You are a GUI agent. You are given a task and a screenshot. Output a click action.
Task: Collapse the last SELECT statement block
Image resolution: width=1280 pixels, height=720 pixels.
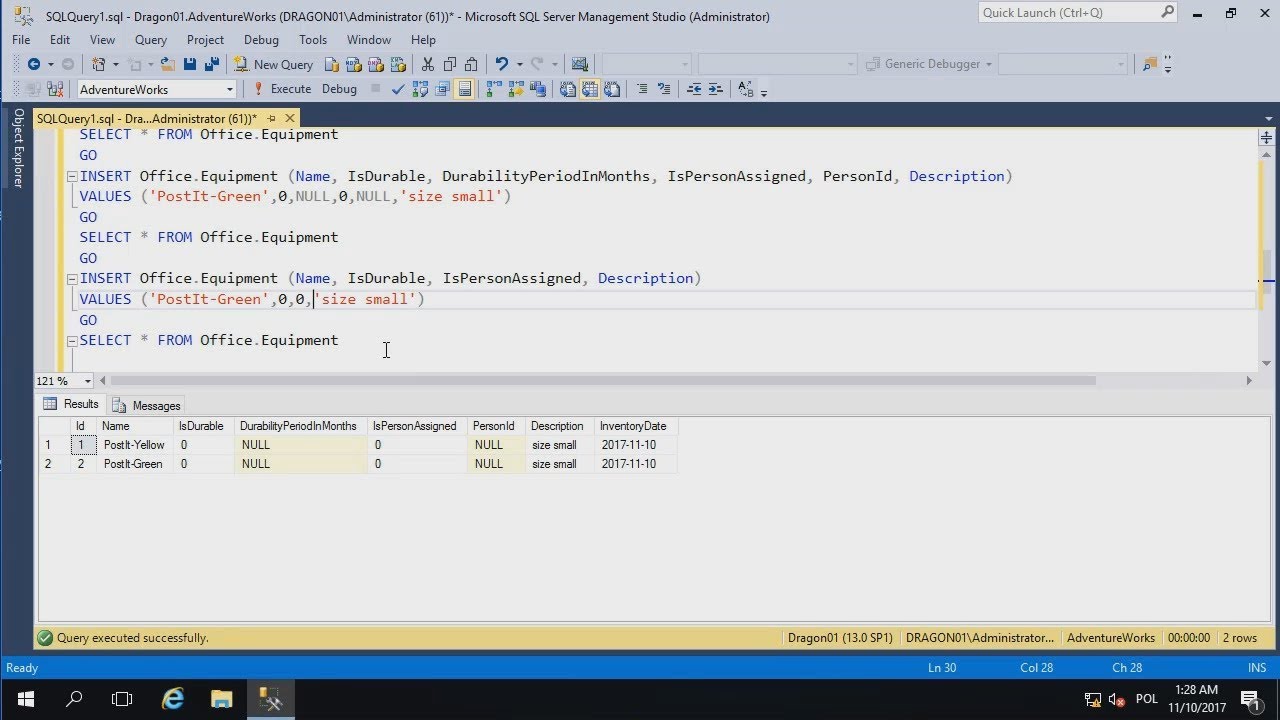(x=71, y=341)
